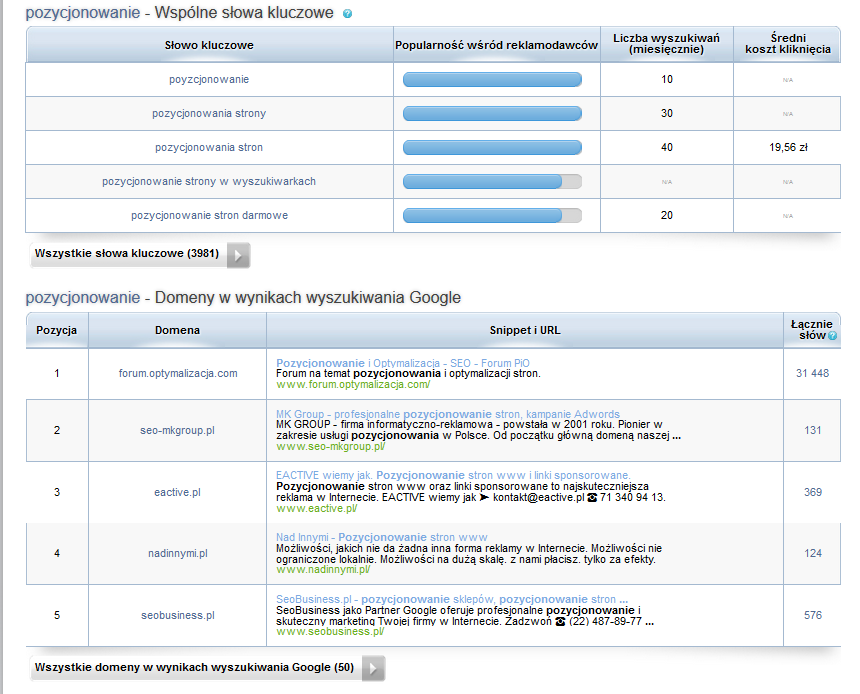This screenshot has width=860, height=694.
Task: Click arrow icon next to Wszystkie słowa kluczowe (3981)
Action: click(238, 255)
